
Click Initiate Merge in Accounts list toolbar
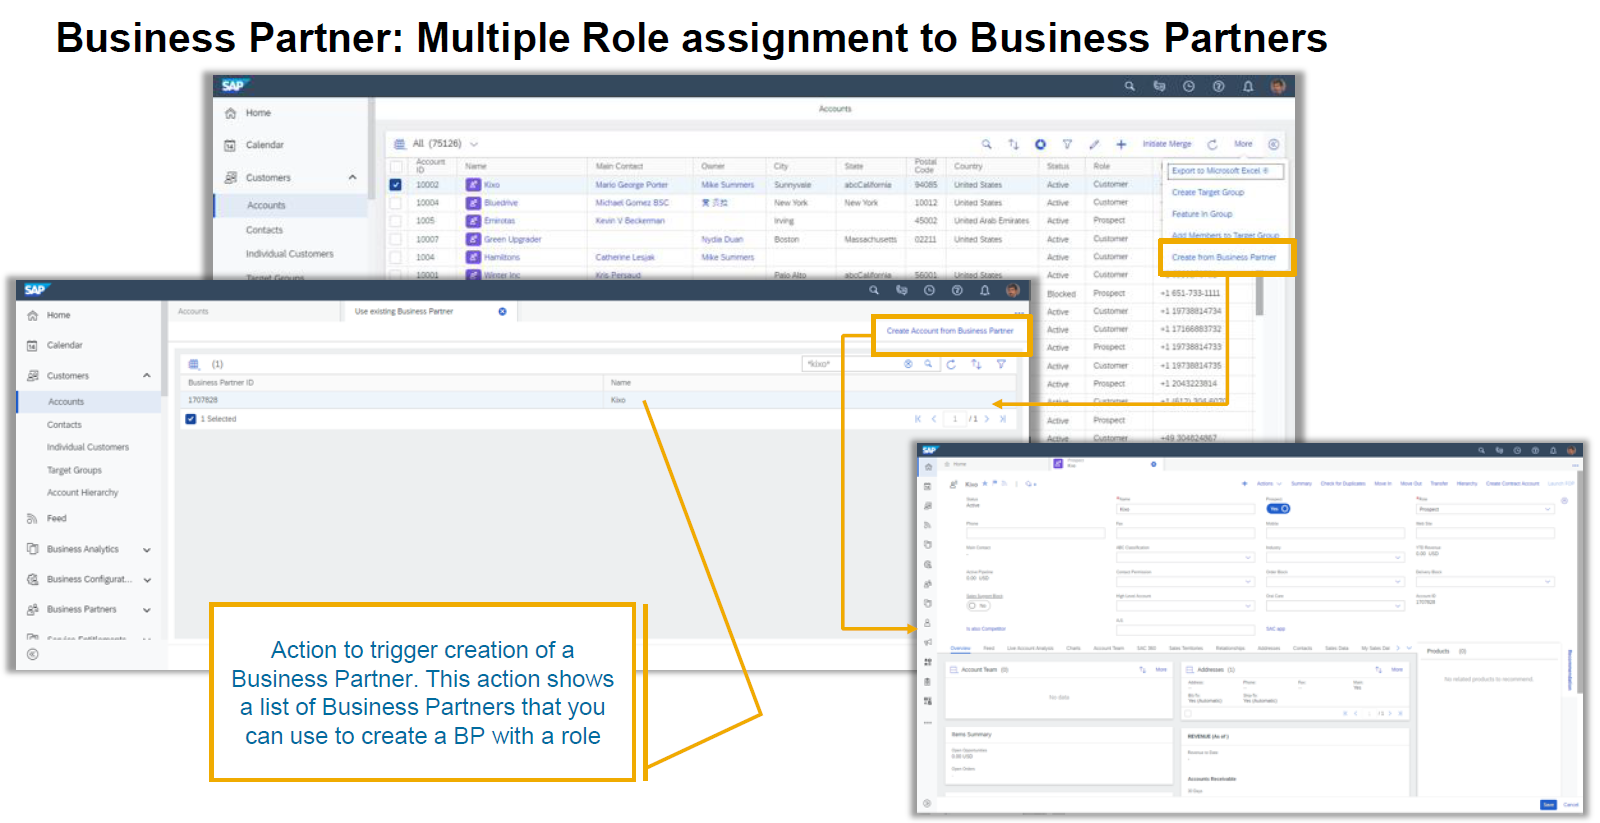(x=1167, y=144)
